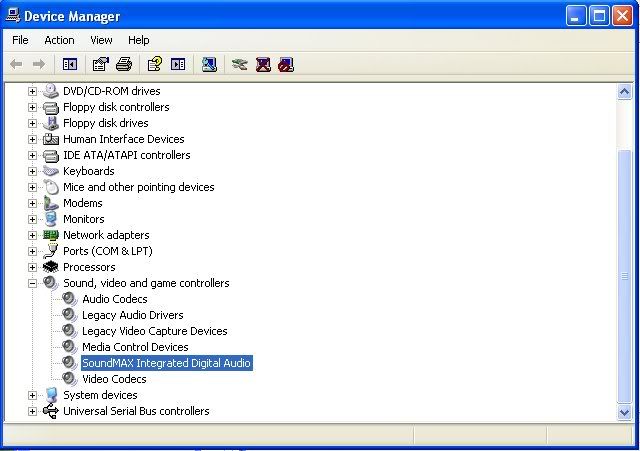Image resolution: width=640 pixels, height=451 pixels.
Task: Expand Floppy disk controllers node
Action: point(32,107)
